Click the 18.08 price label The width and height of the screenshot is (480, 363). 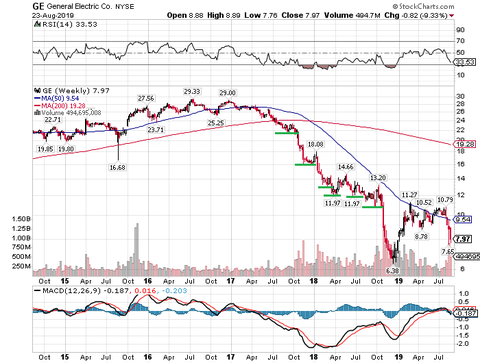[315, 144]
